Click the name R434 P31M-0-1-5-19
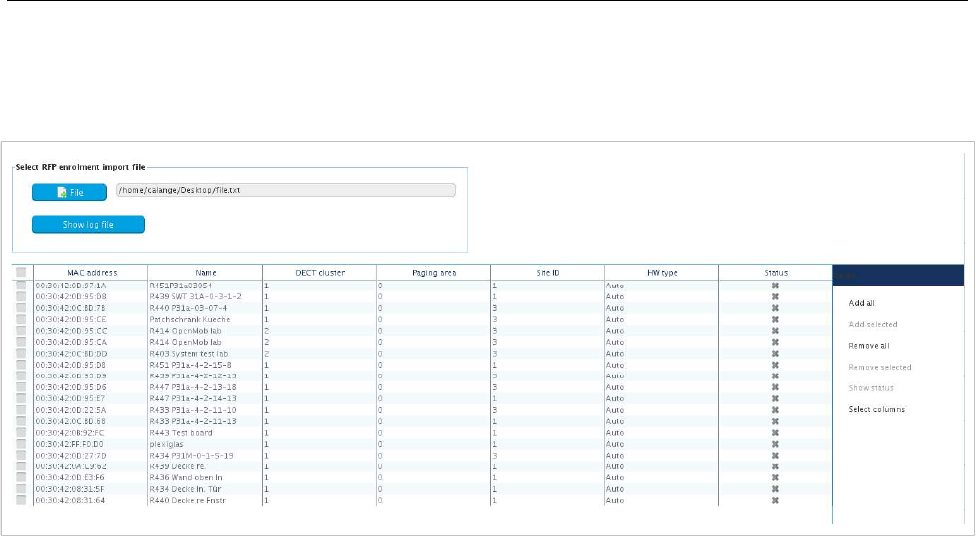The height and width of the screenshot is (536, 976). pos(191,456)
